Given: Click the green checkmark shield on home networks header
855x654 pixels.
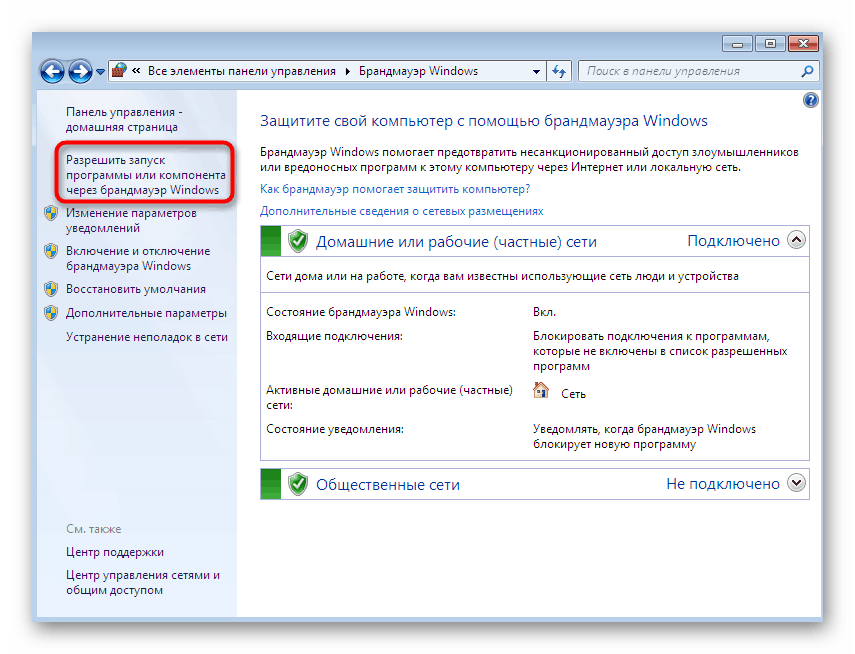Looking at the screenshot, I should 296,240.
